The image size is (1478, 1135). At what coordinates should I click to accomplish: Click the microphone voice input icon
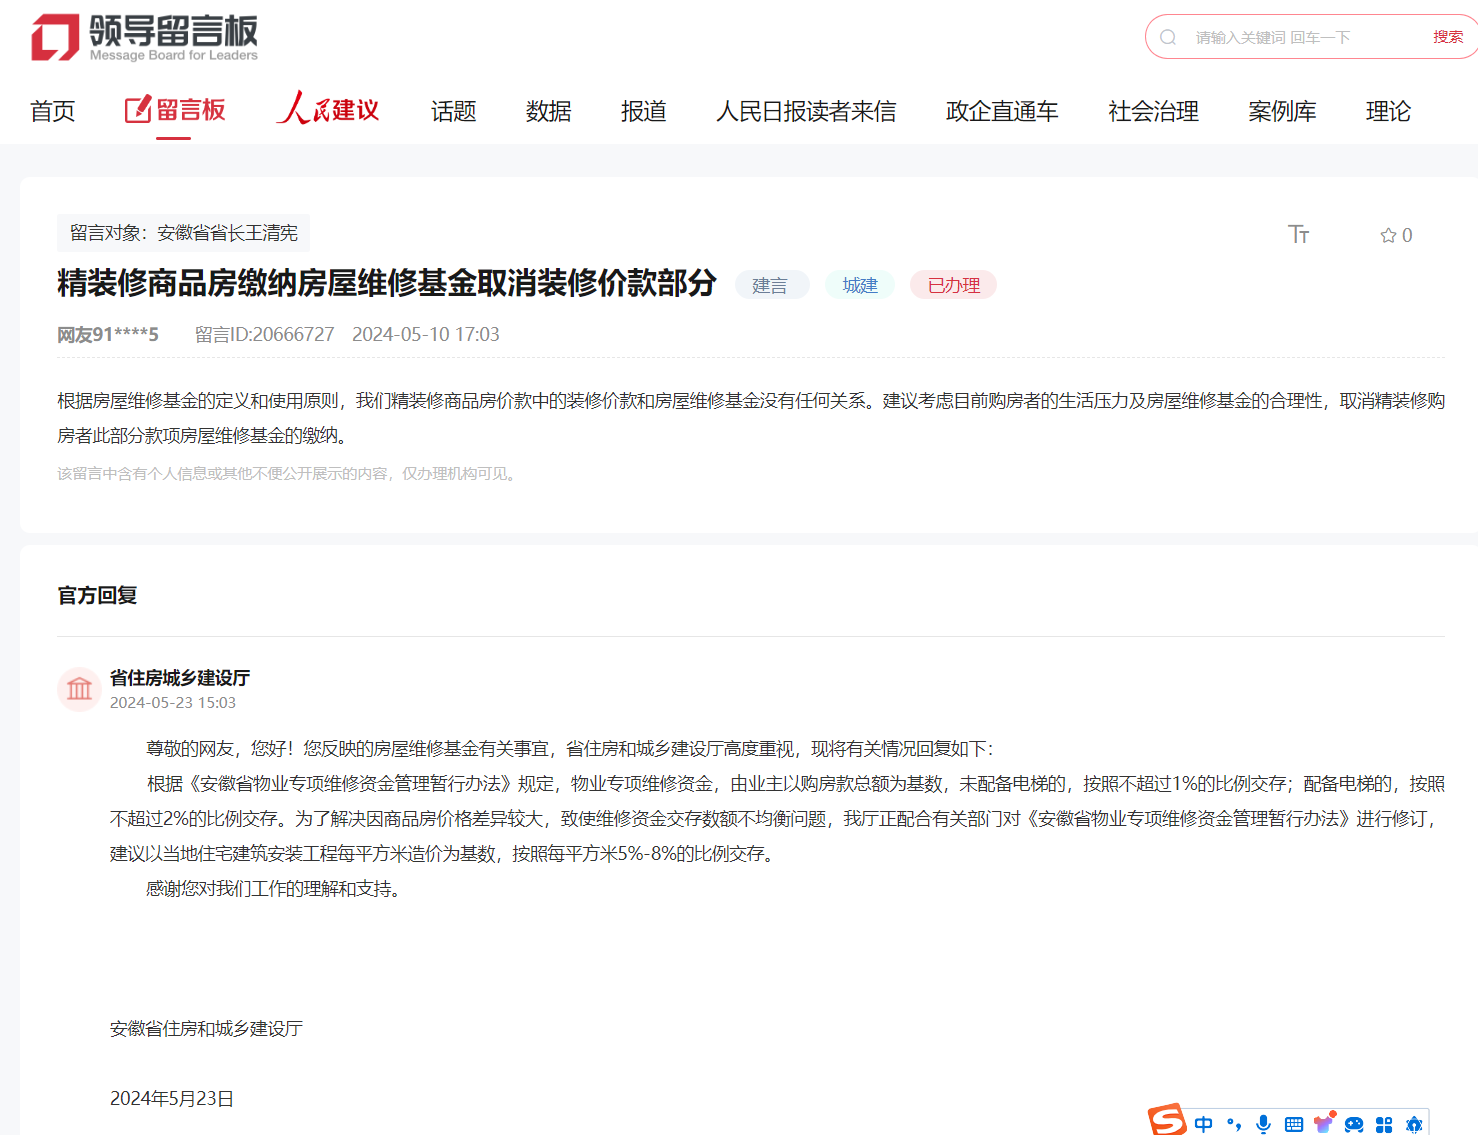1264,1124
